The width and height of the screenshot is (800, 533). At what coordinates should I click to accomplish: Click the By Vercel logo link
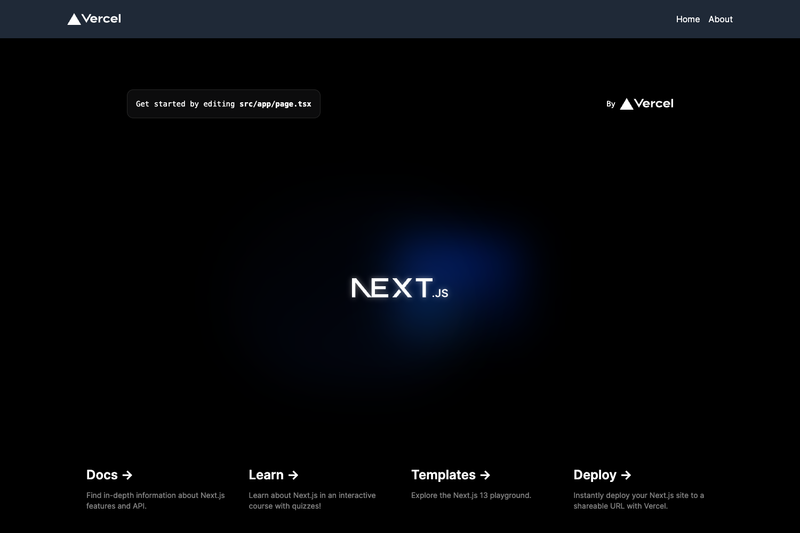coord(640,104)
